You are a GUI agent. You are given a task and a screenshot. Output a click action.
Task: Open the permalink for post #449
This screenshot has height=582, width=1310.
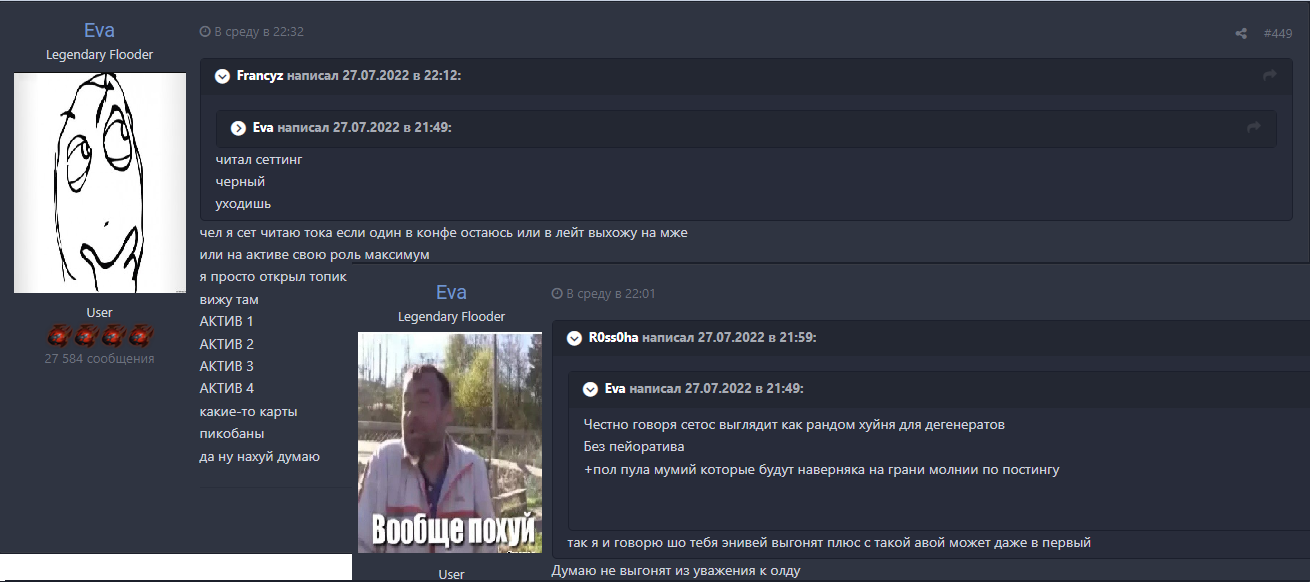tap(1278, 33)
